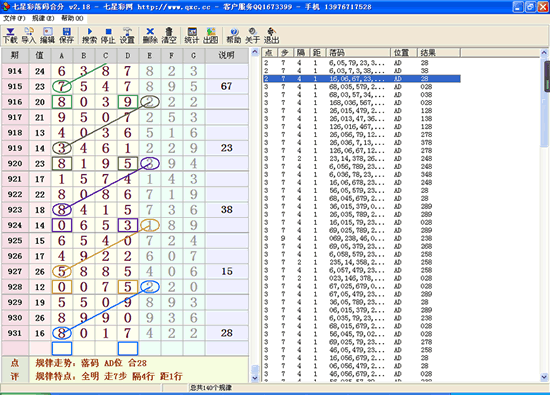The image size is (550, 395).
Task: Select result row 168,036,567
Action: pyautogui.click(x=362, y=102)
